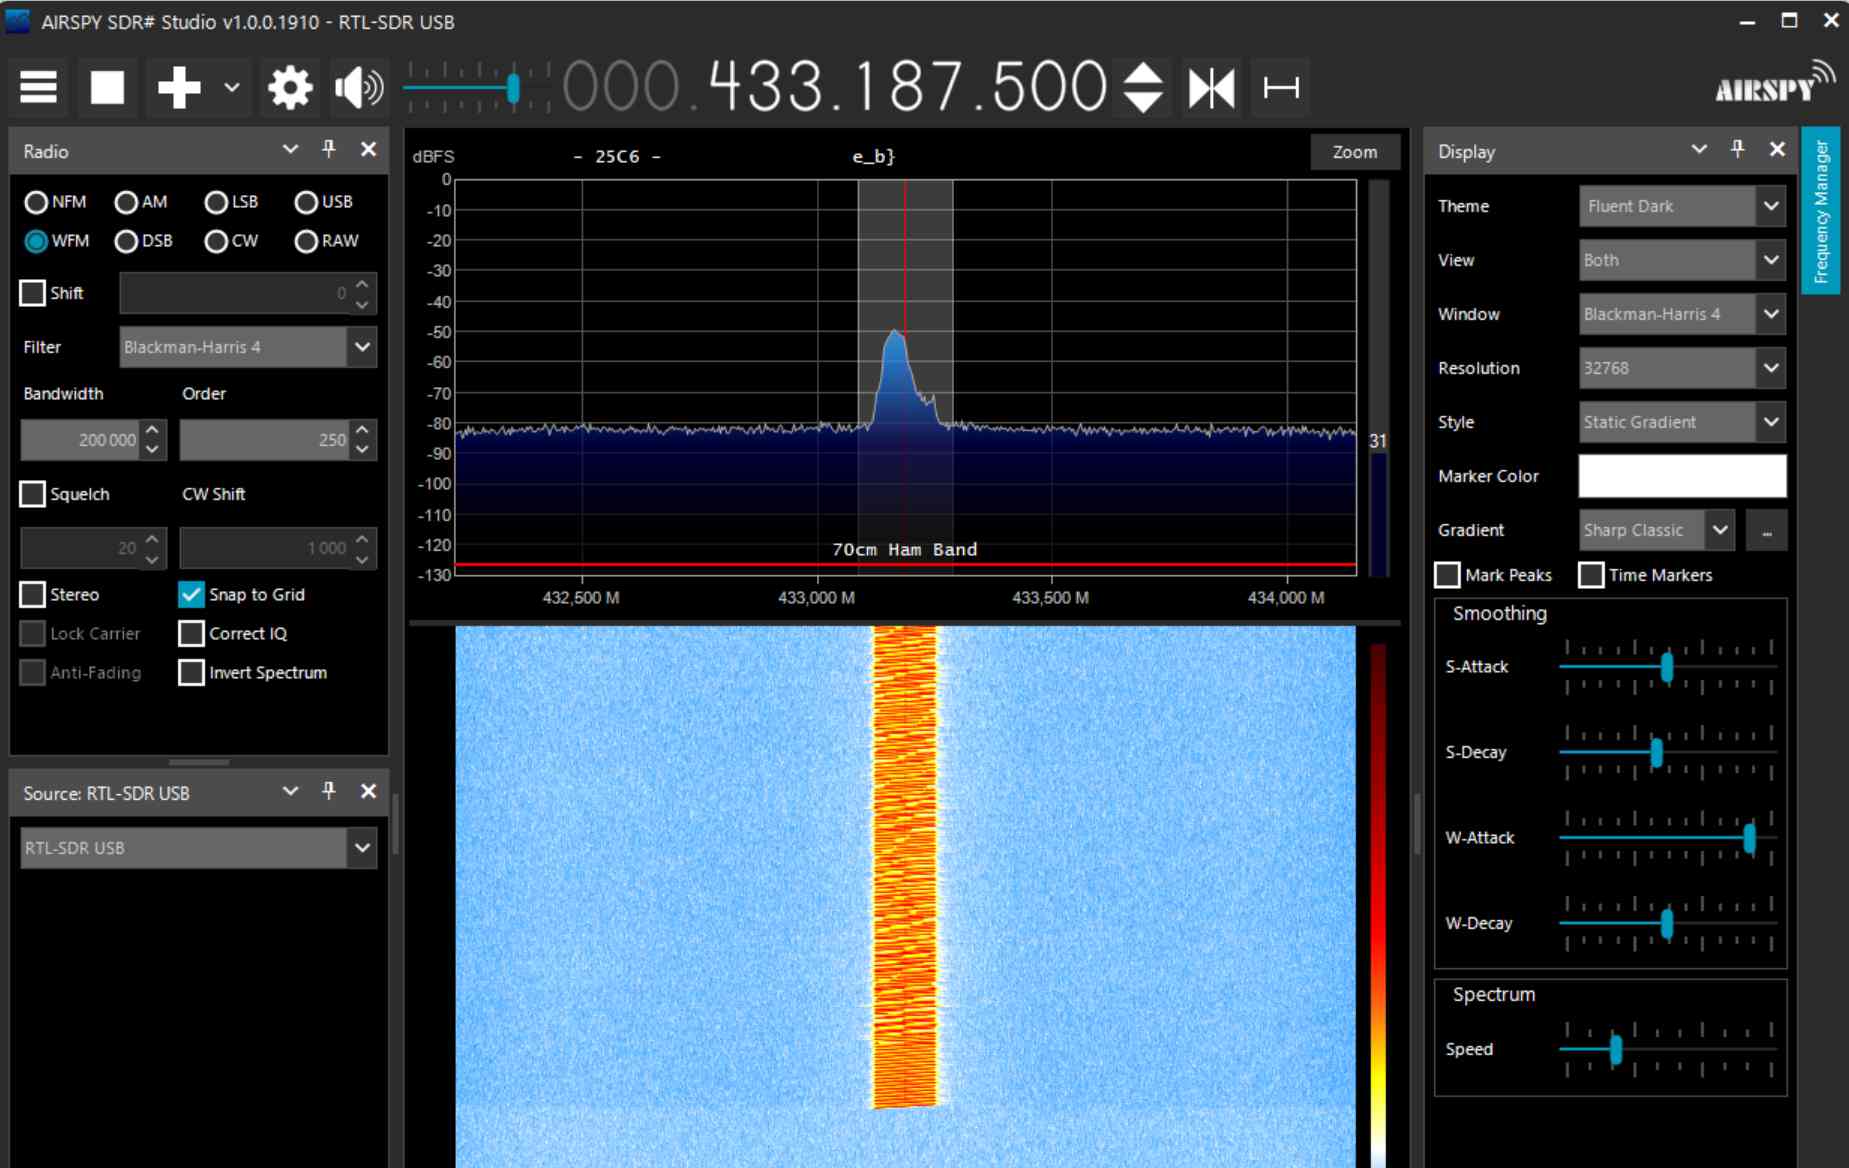Select NFM demodulation mode

tap(56, 202)
